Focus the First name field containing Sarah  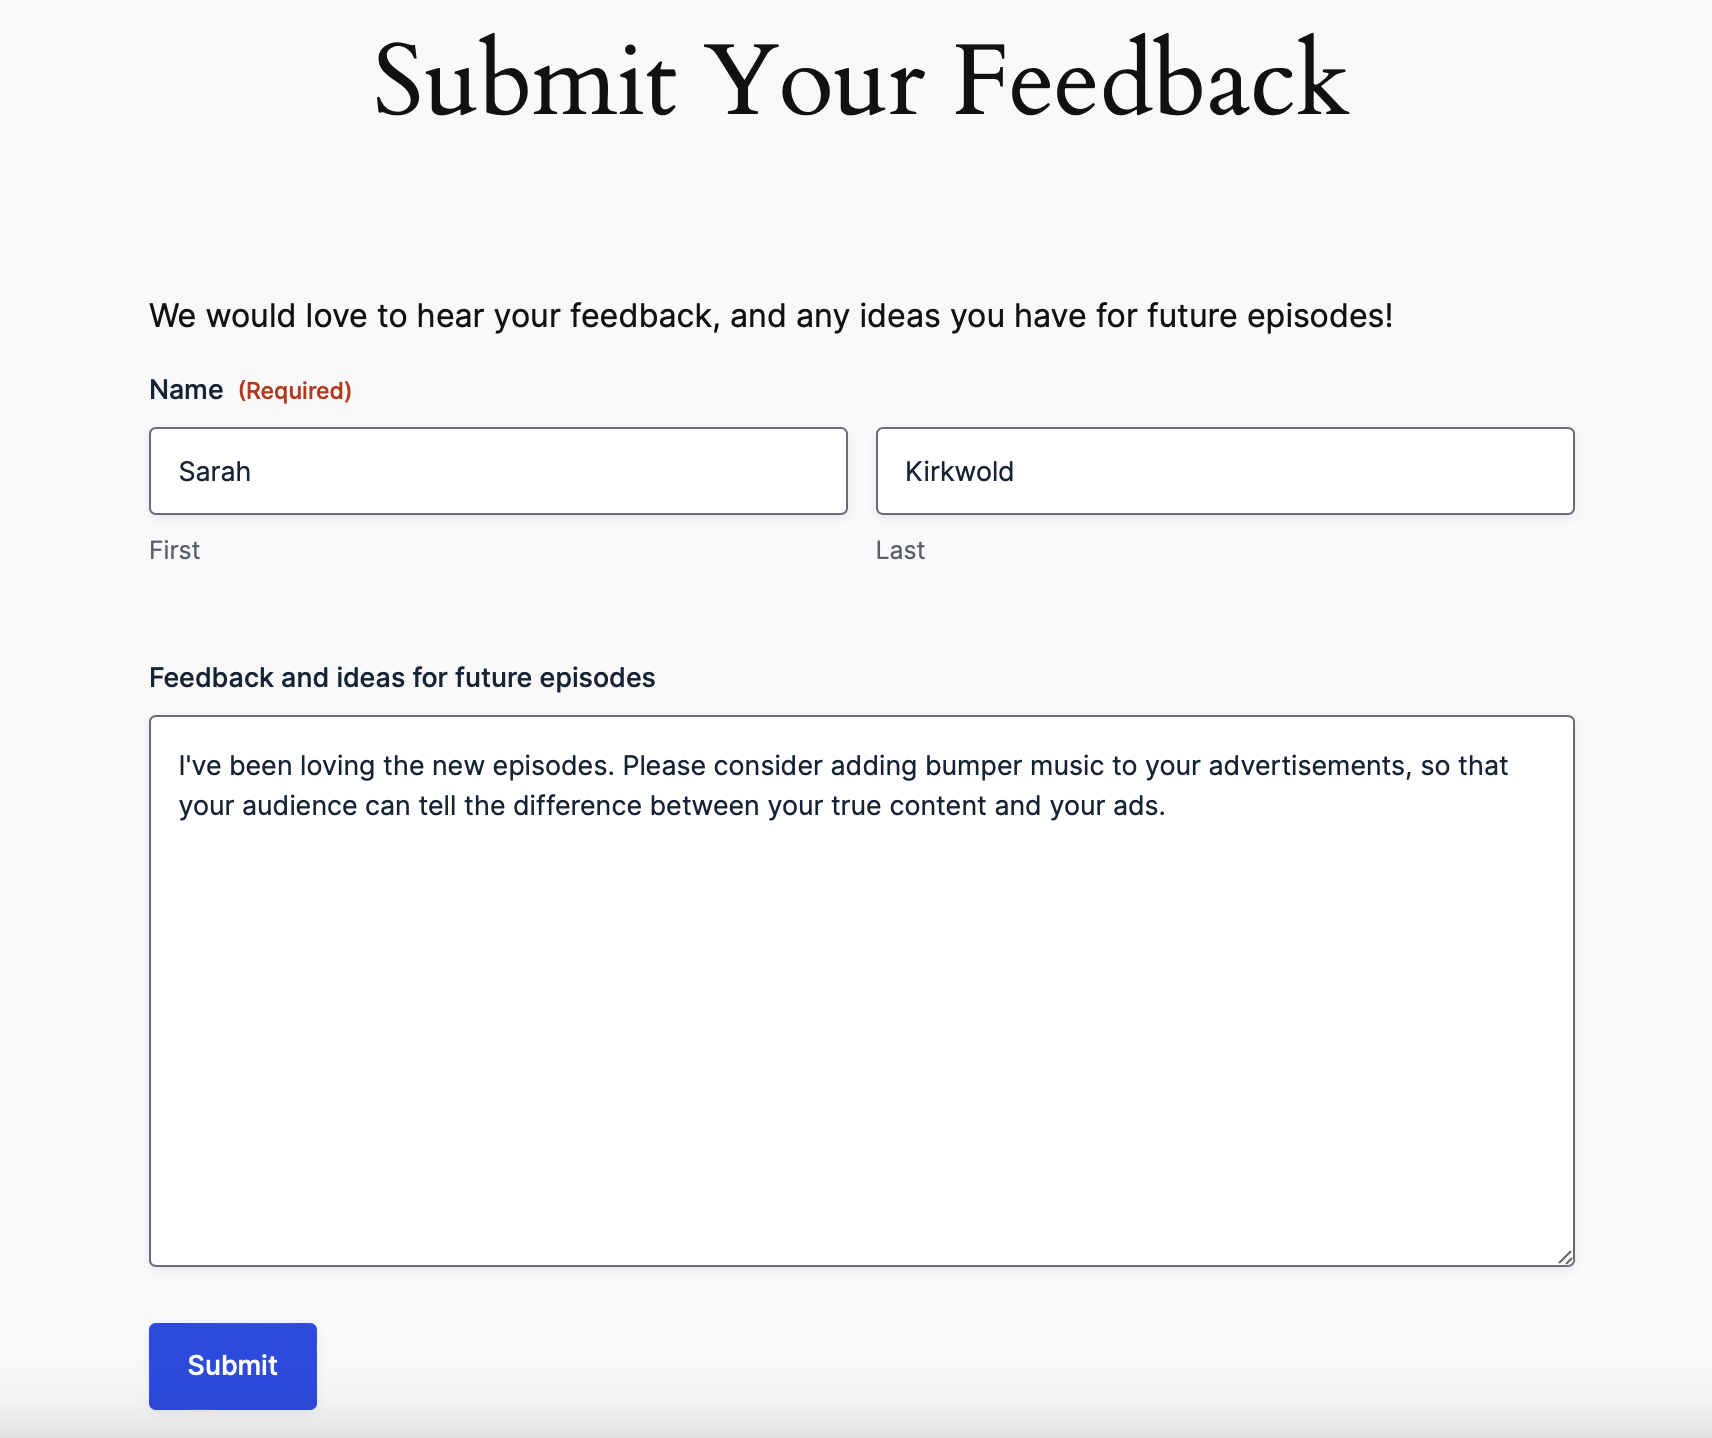[498, 471]
